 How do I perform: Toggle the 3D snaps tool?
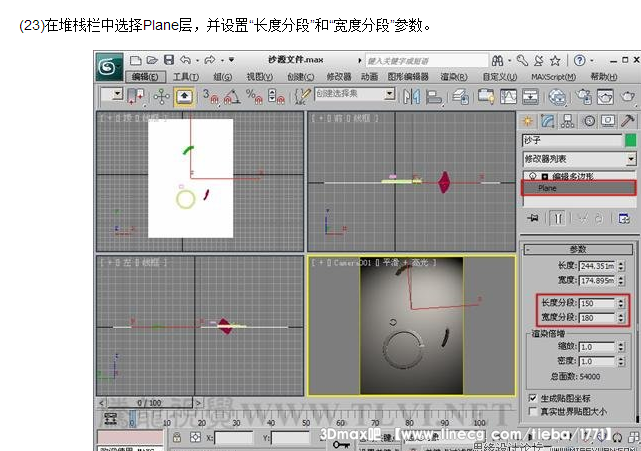(x=211, y=97)
